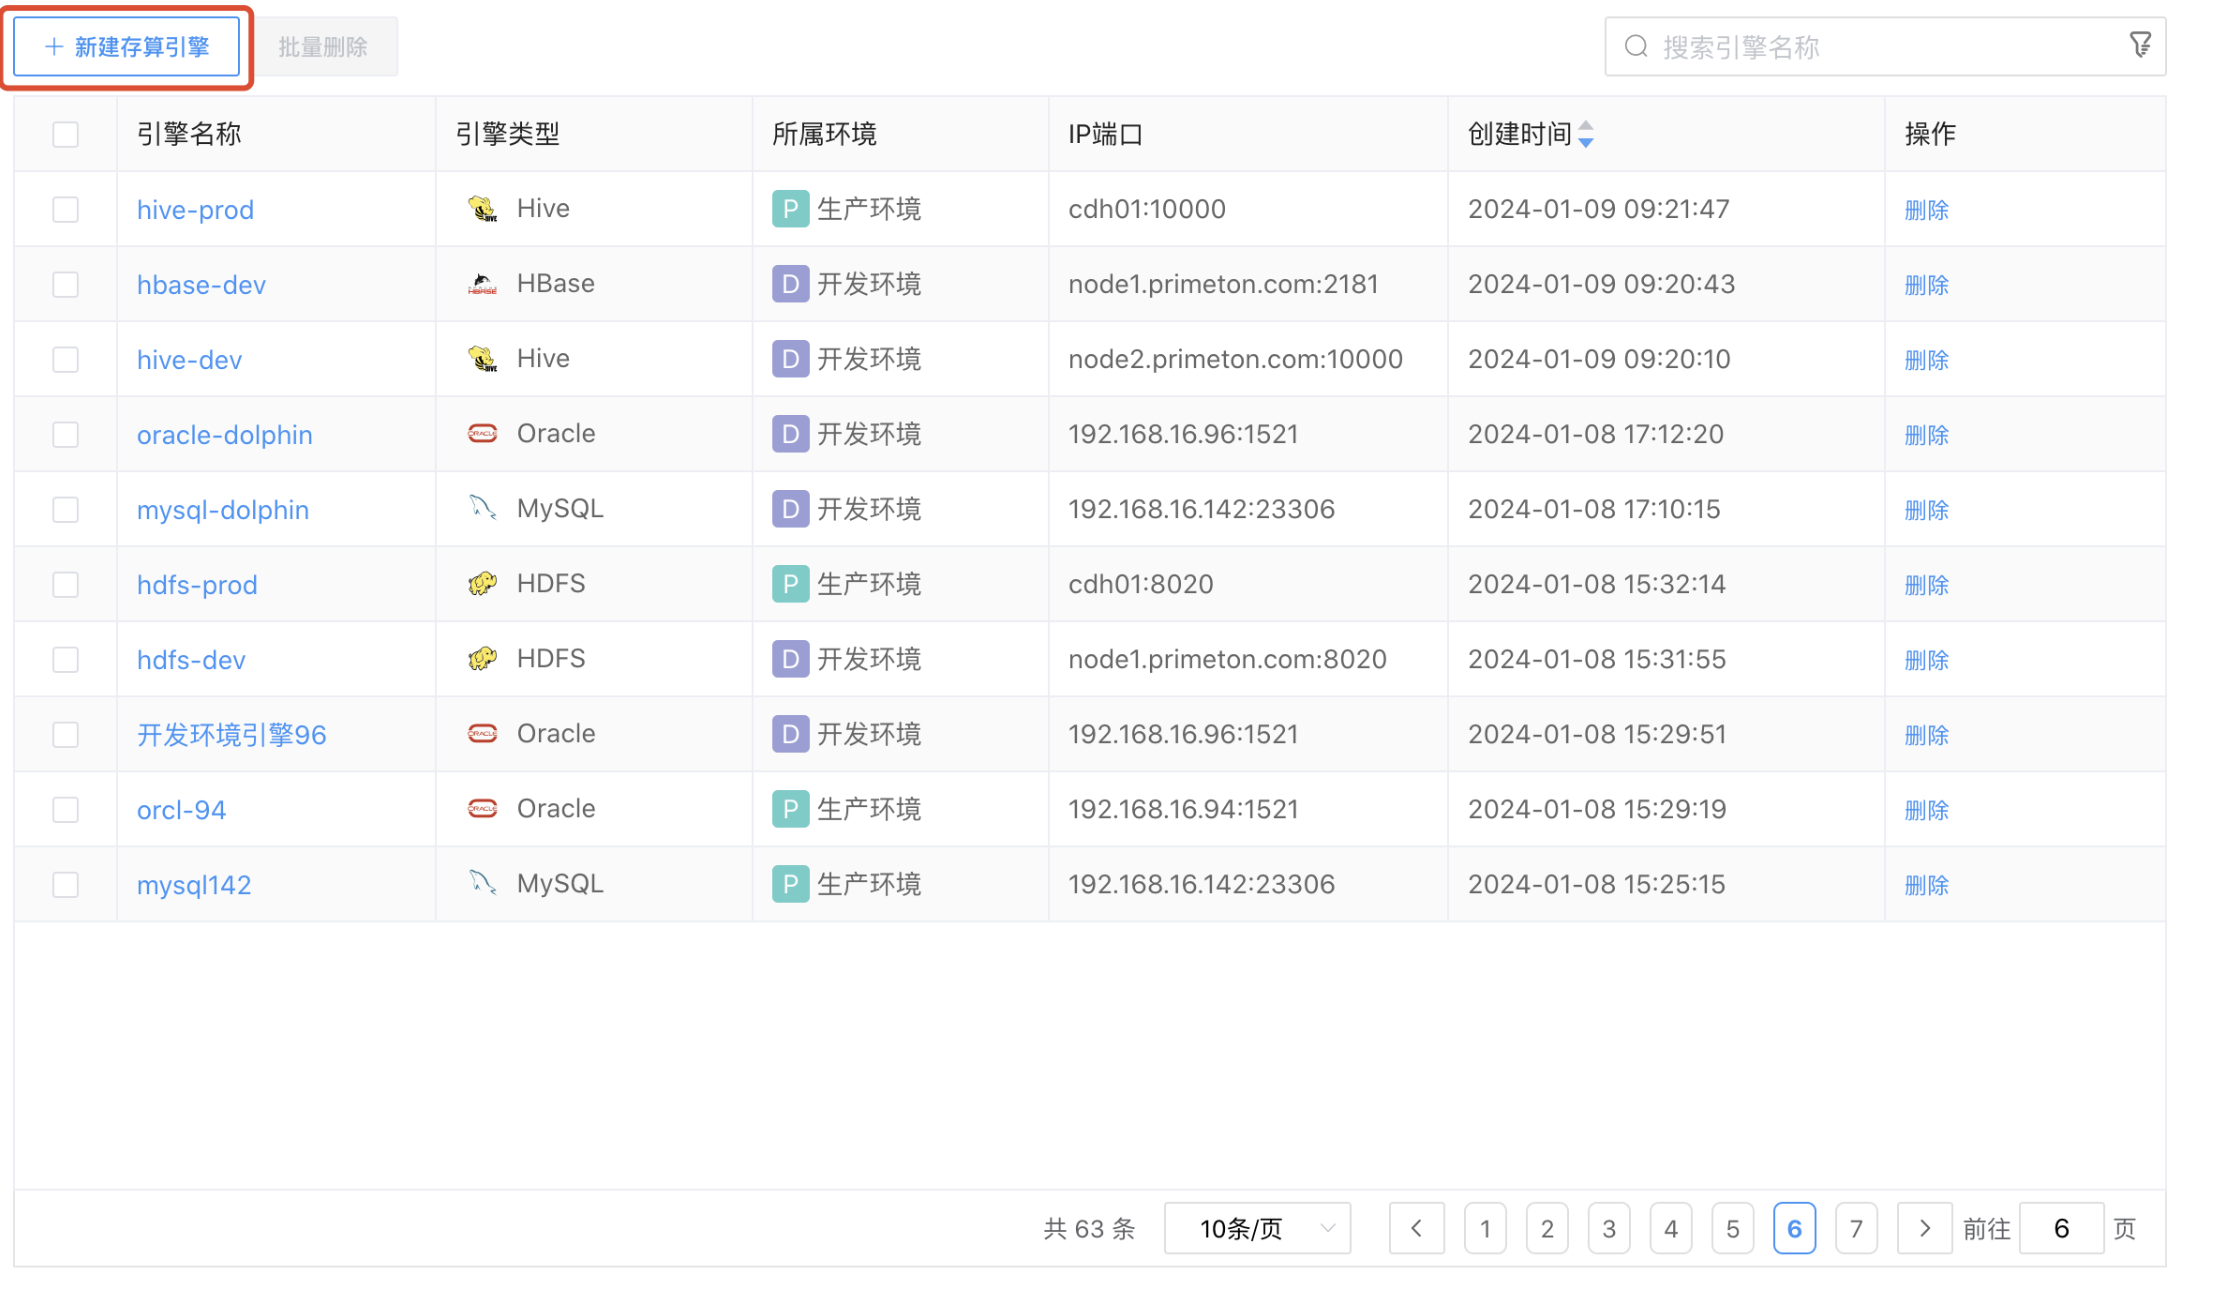The height and width of the screenshot is (1316, 2234).
Task: Open the 10条/页 page size dropdown
Action: tap(1257, 1228)
